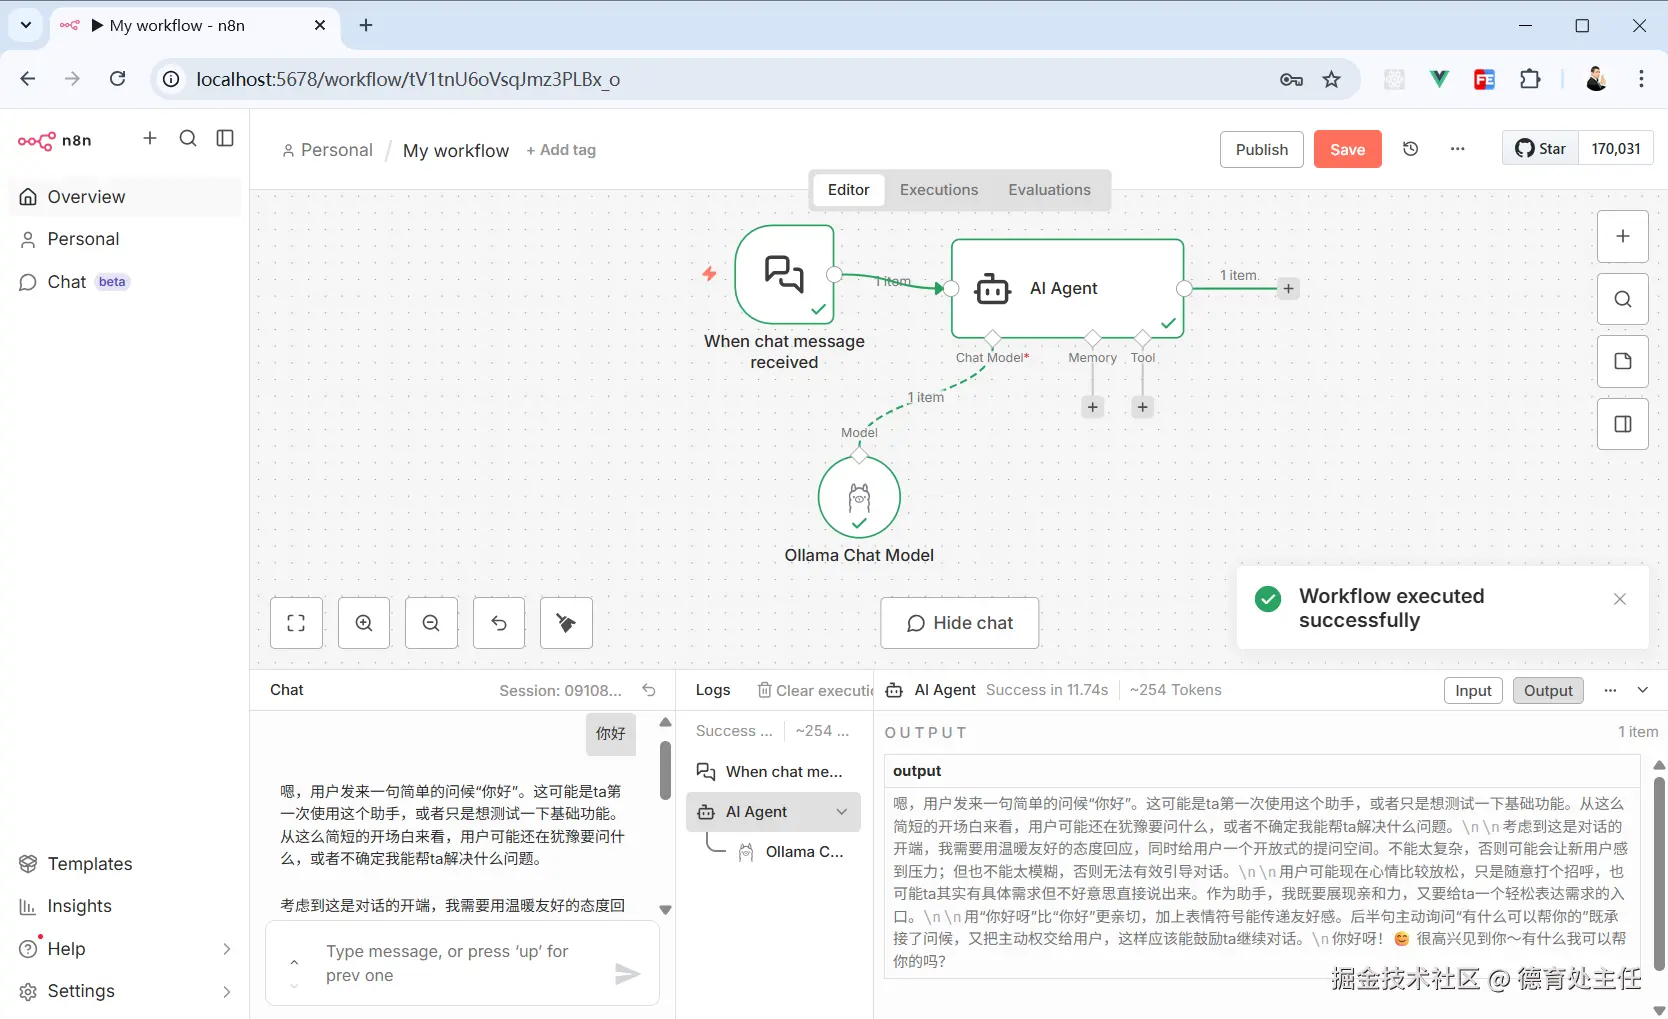1668x1019 pixels.
Task: Open Chat beta in the sidebar
Action: pyautogui.click(x=125, y=282)
